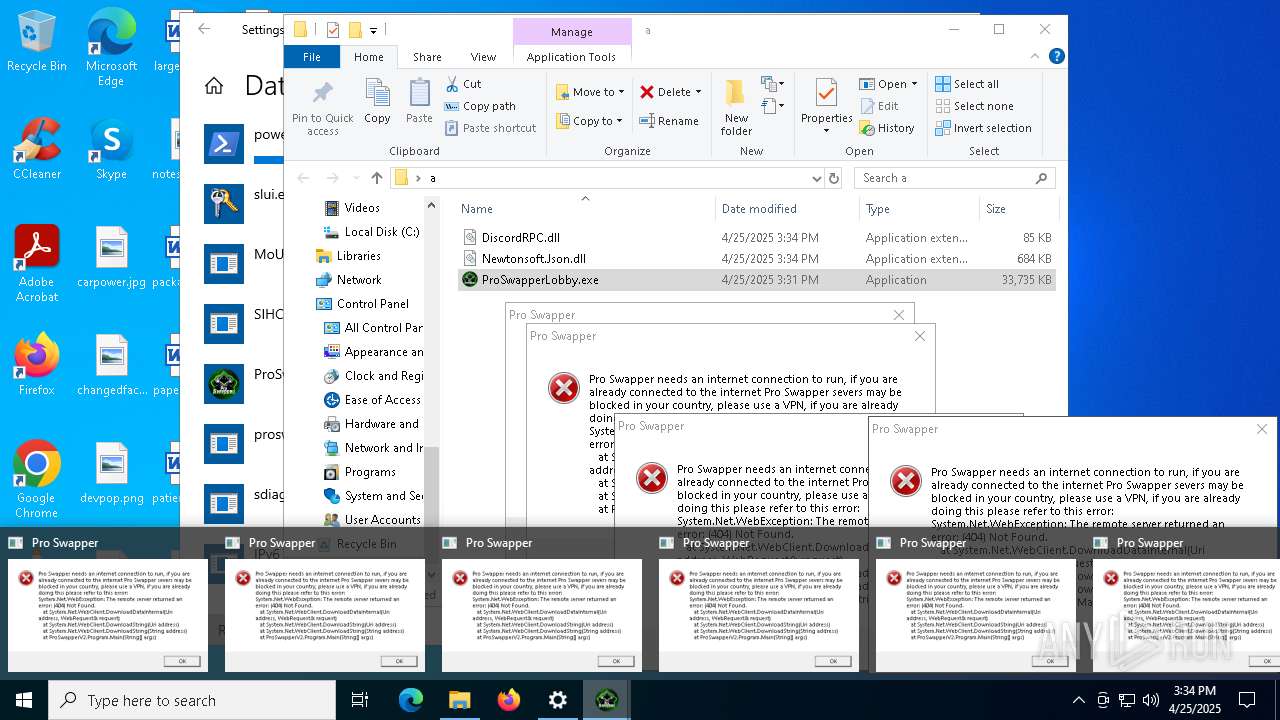Click Windows Start button
Image resolution: width=1280 pixels, height=720 pixels.
[23, 700]
